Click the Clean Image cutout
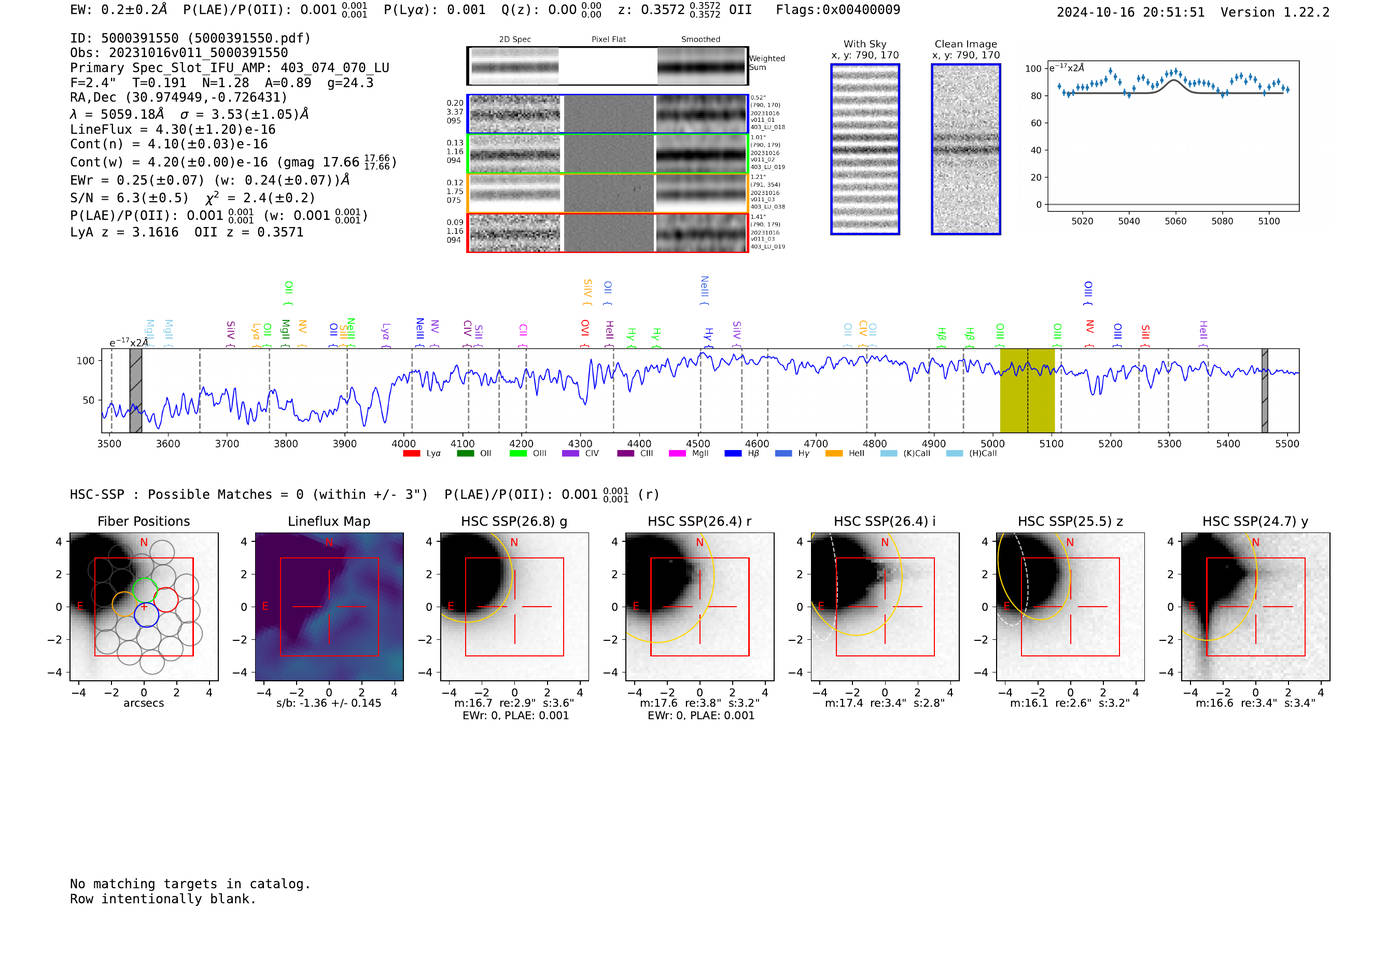This screenshot has height=953, width=1400. click(x=966, y=149)
